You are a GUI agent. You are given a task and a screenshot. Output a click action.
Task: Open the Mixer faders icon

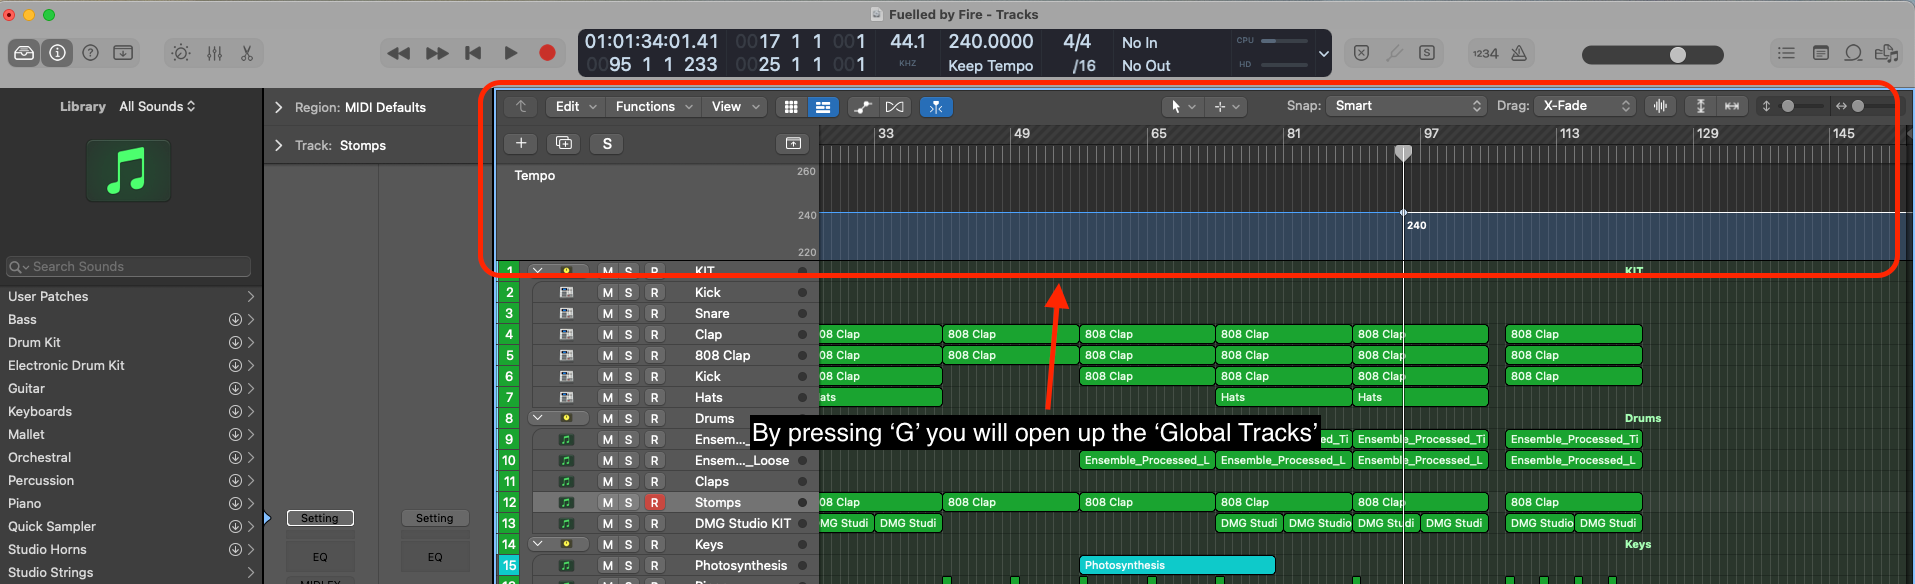point(214,53)
